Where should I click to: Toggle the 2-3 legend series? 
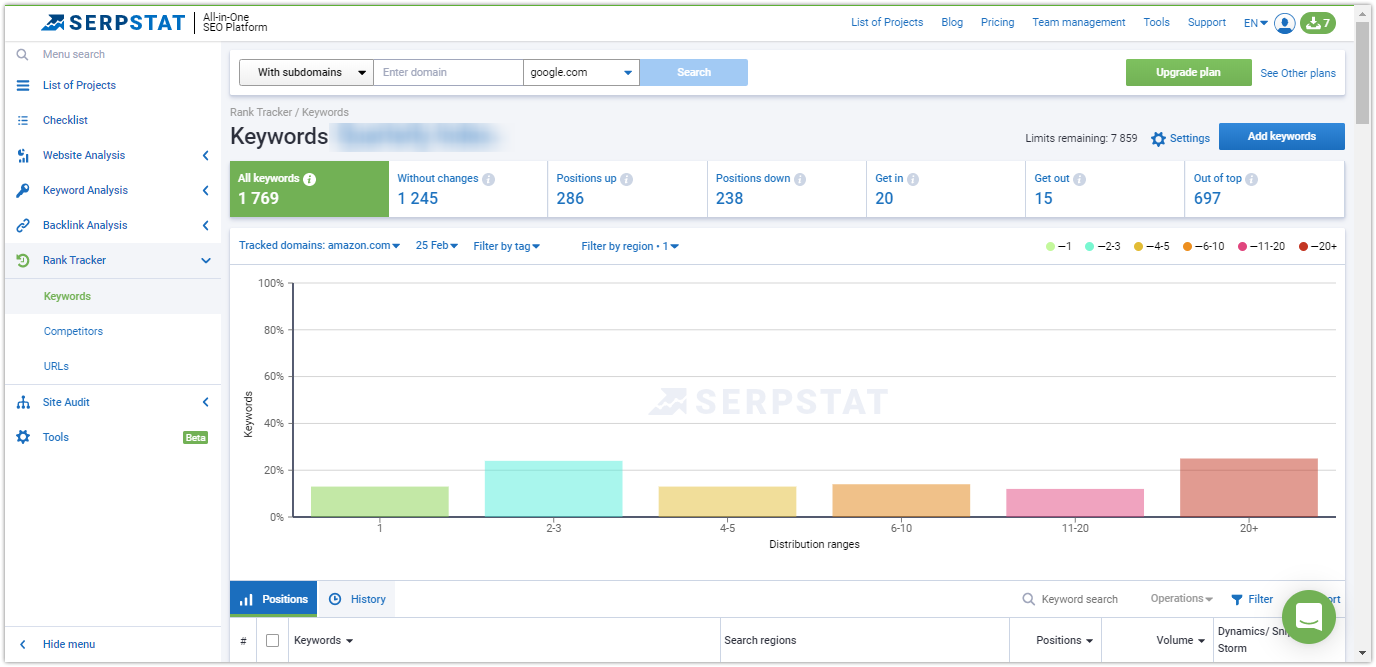(x=1103, y=246)
